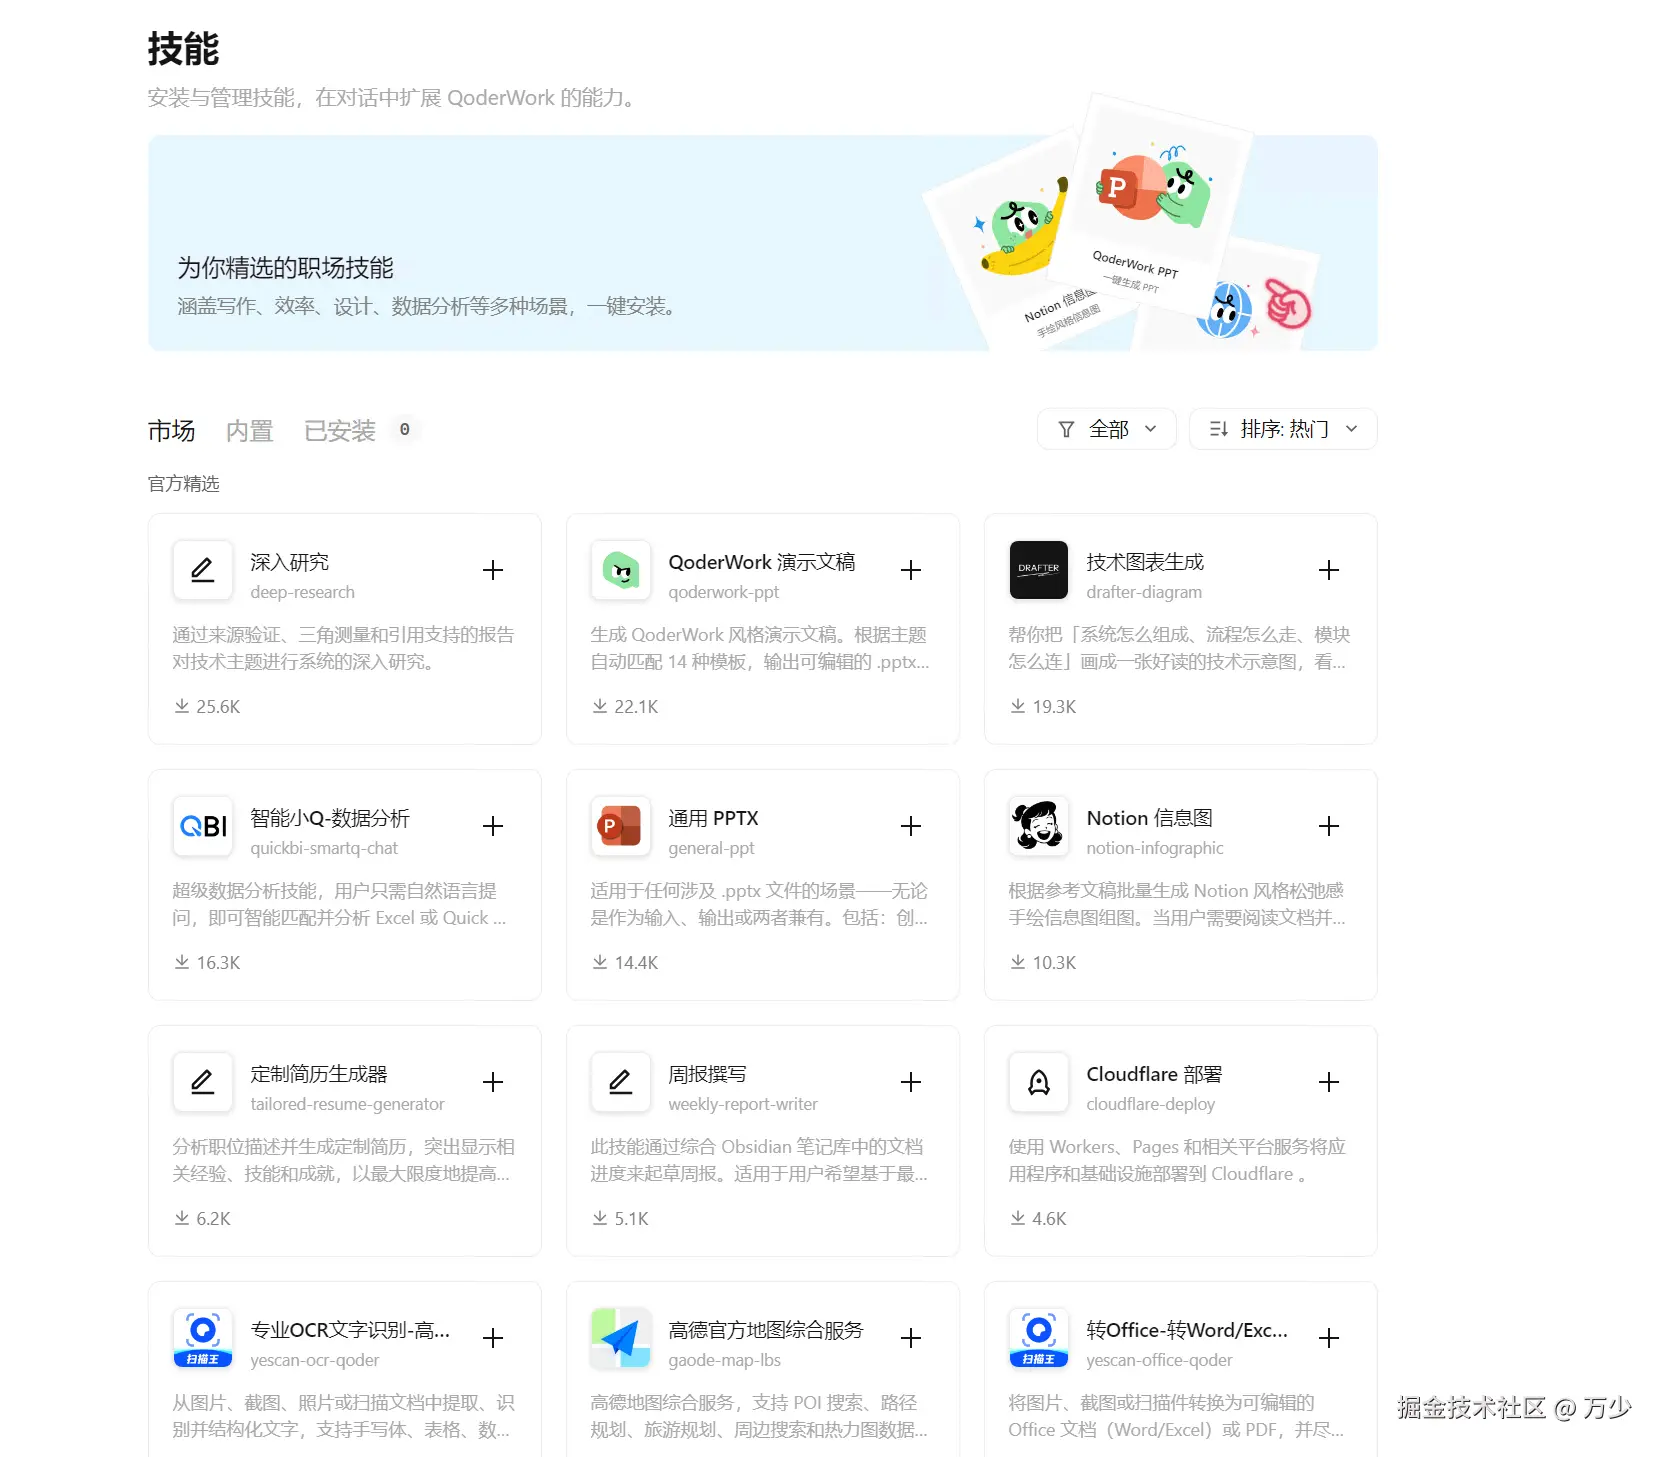Open the 深入研究 pencil icon
This screenshot has width=1668, height=1457.
(x=203, y=570)
